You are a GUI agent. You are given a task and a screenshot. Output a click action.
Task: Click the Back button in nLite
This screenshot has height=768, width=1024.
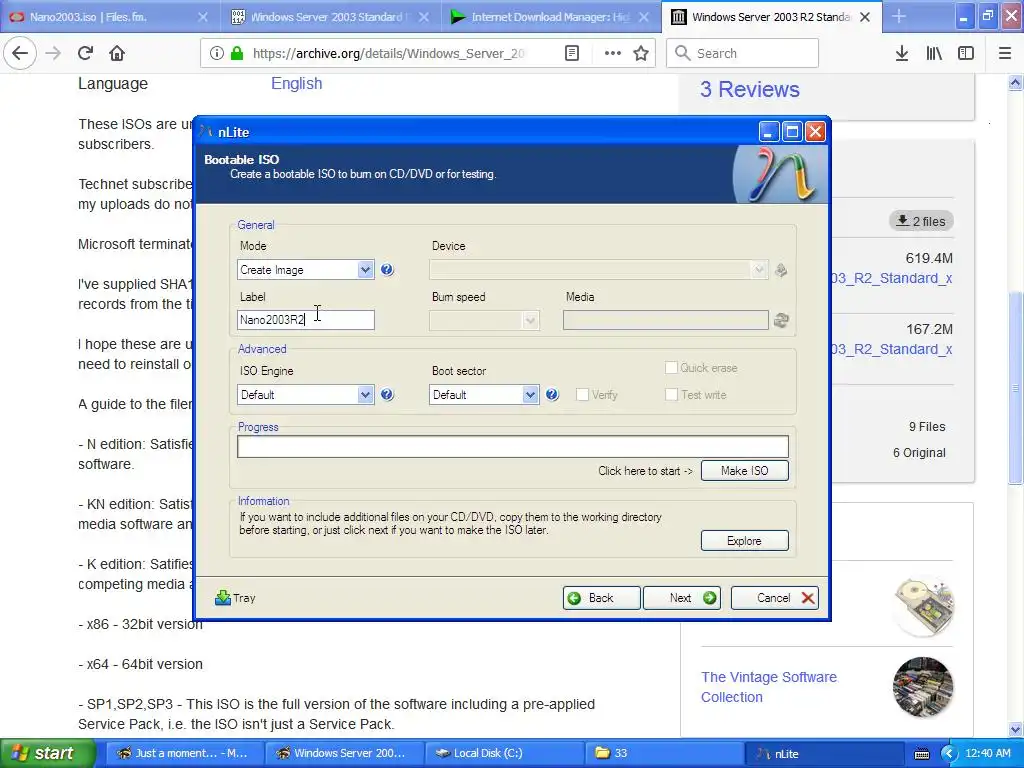coord(601,598)
